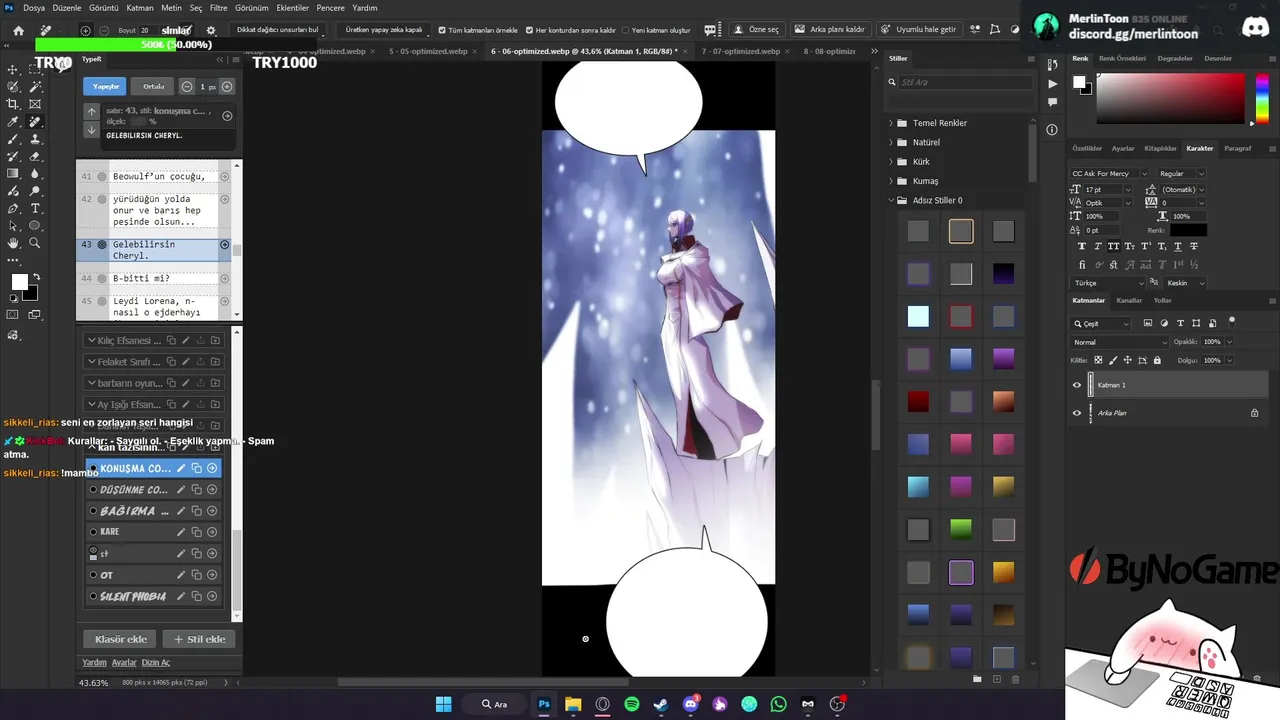This screenshot has height=720, width=1280.
Task: Click the Özne seç button
Action: (x=756, y=30)
